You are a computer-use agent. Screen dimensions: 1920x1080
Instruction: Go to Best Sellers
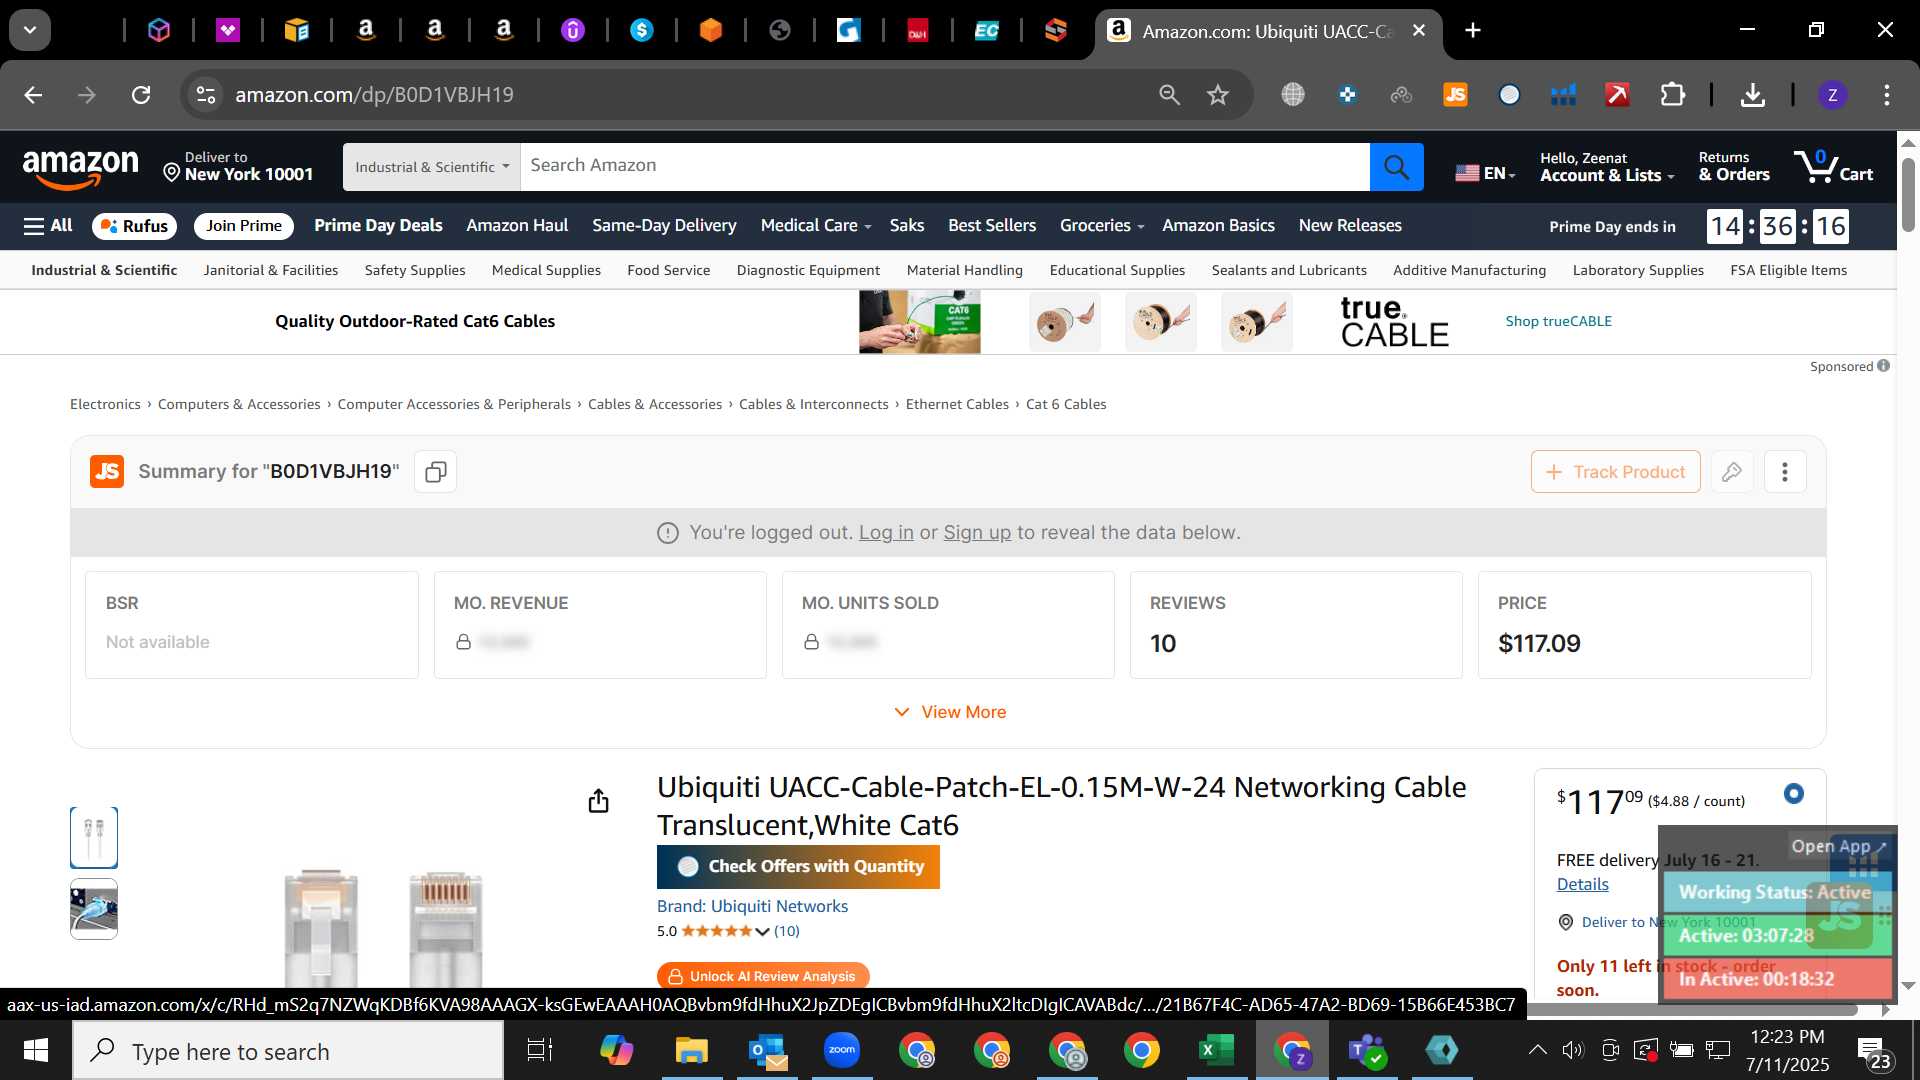click(x=992, y=226)
